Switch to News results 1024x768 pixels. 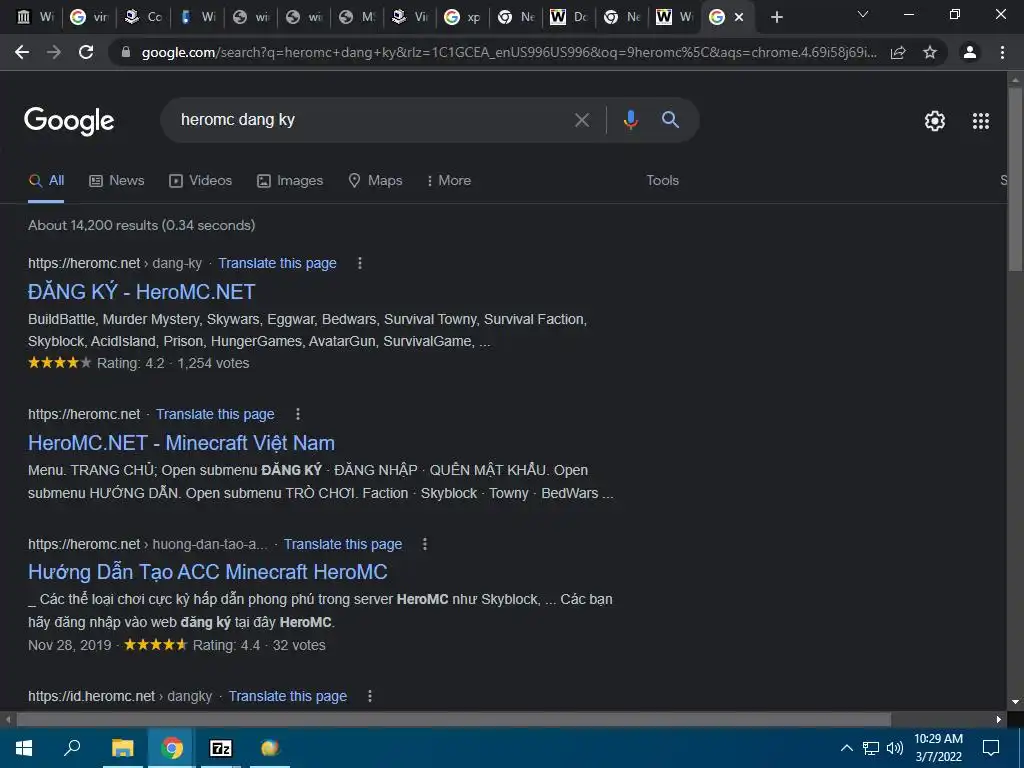(x=116, y=181)
